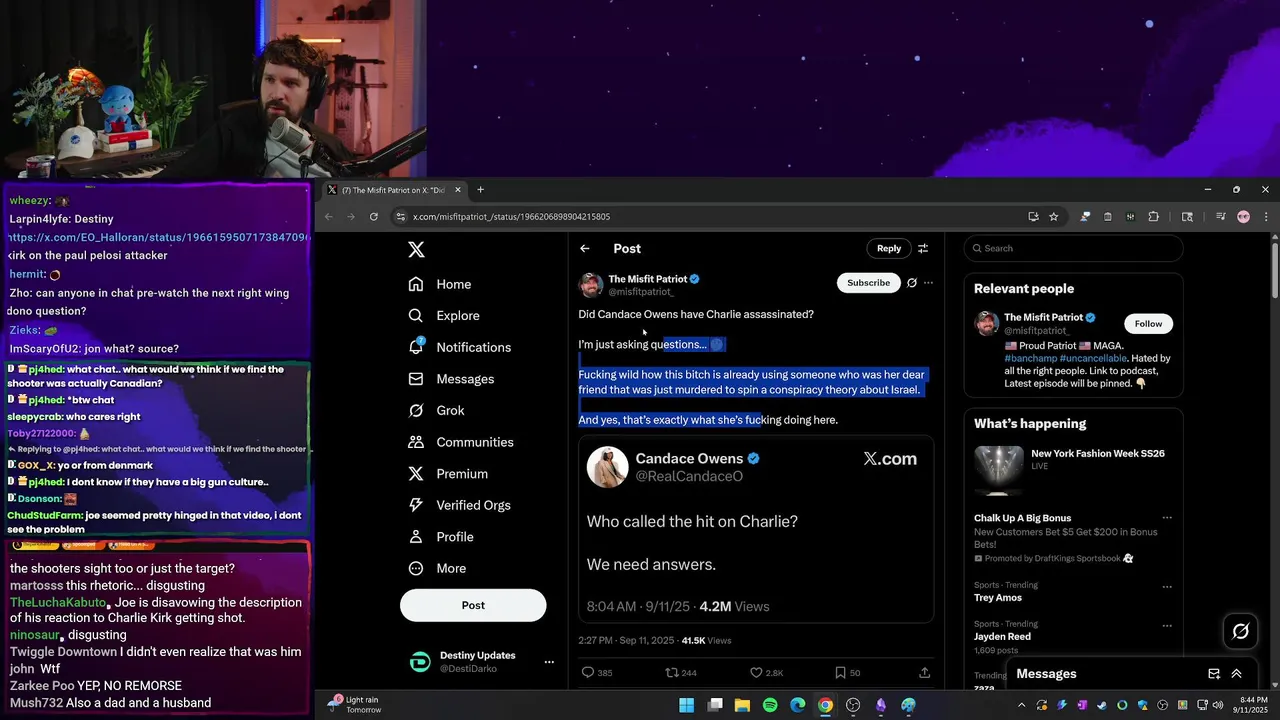
Task: Open the Chrome three-dot menu
Action: [x=1266, y=217]
